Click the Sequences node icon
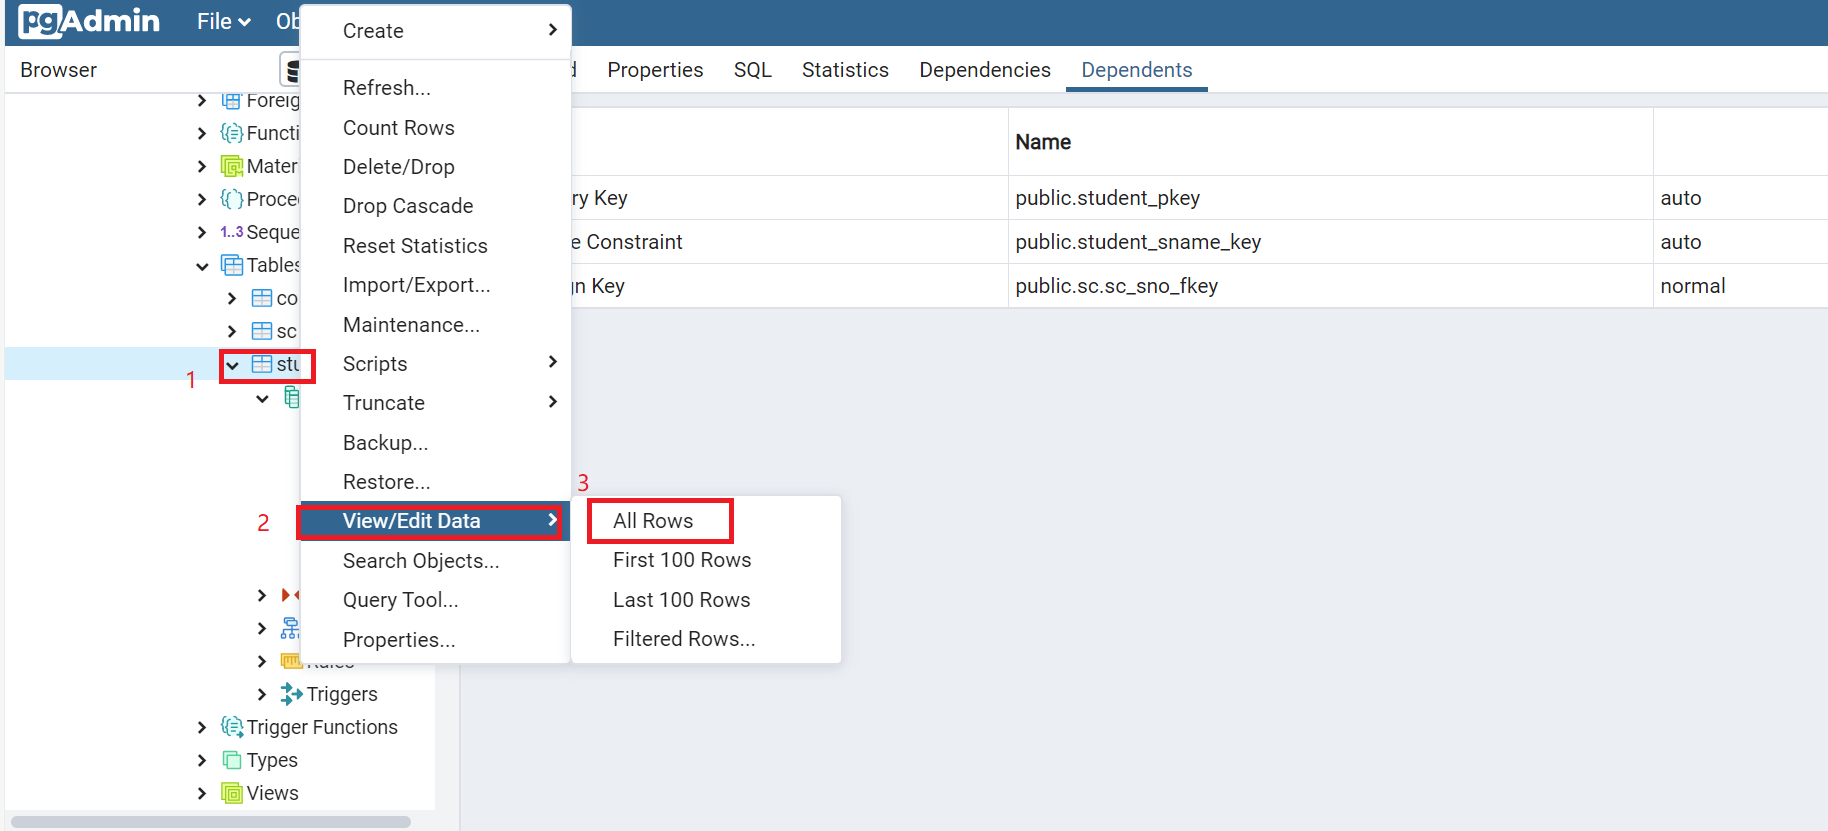The image size is (1828, 831). [231, 232]
